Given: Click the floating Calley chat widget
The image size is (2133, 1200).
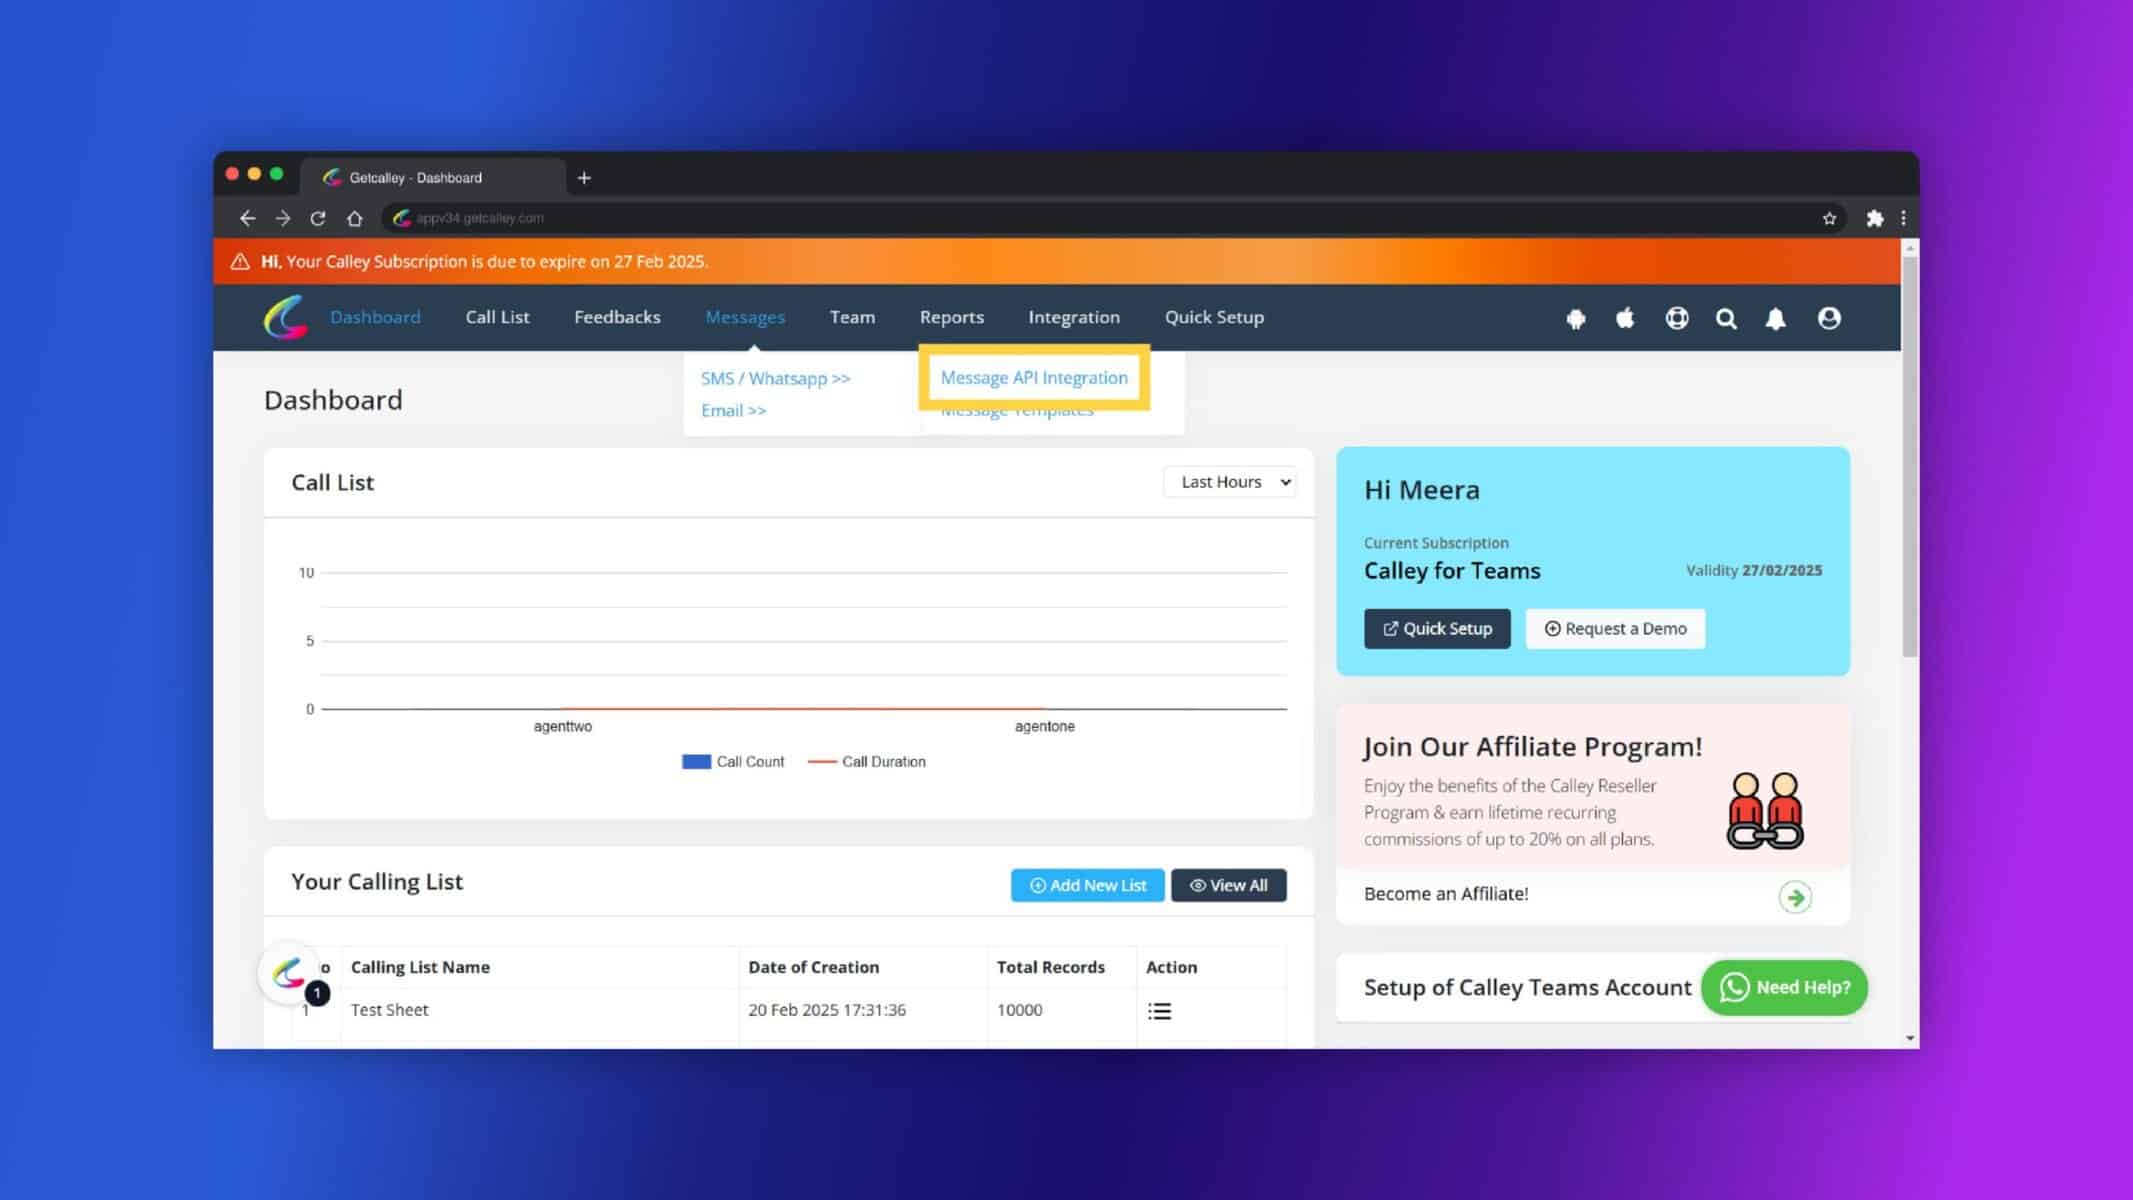Looking at the screenshot, I should [x=289, y=972].
